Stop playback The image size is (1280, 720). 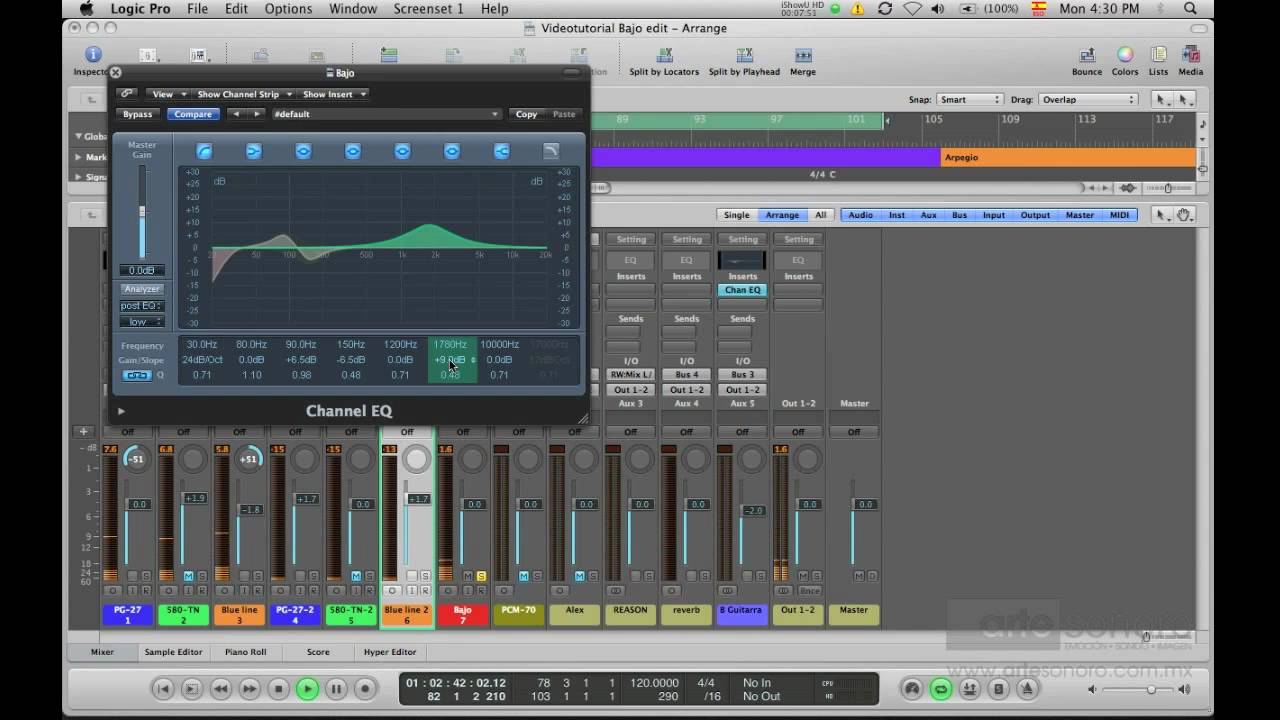click(279, 688)
